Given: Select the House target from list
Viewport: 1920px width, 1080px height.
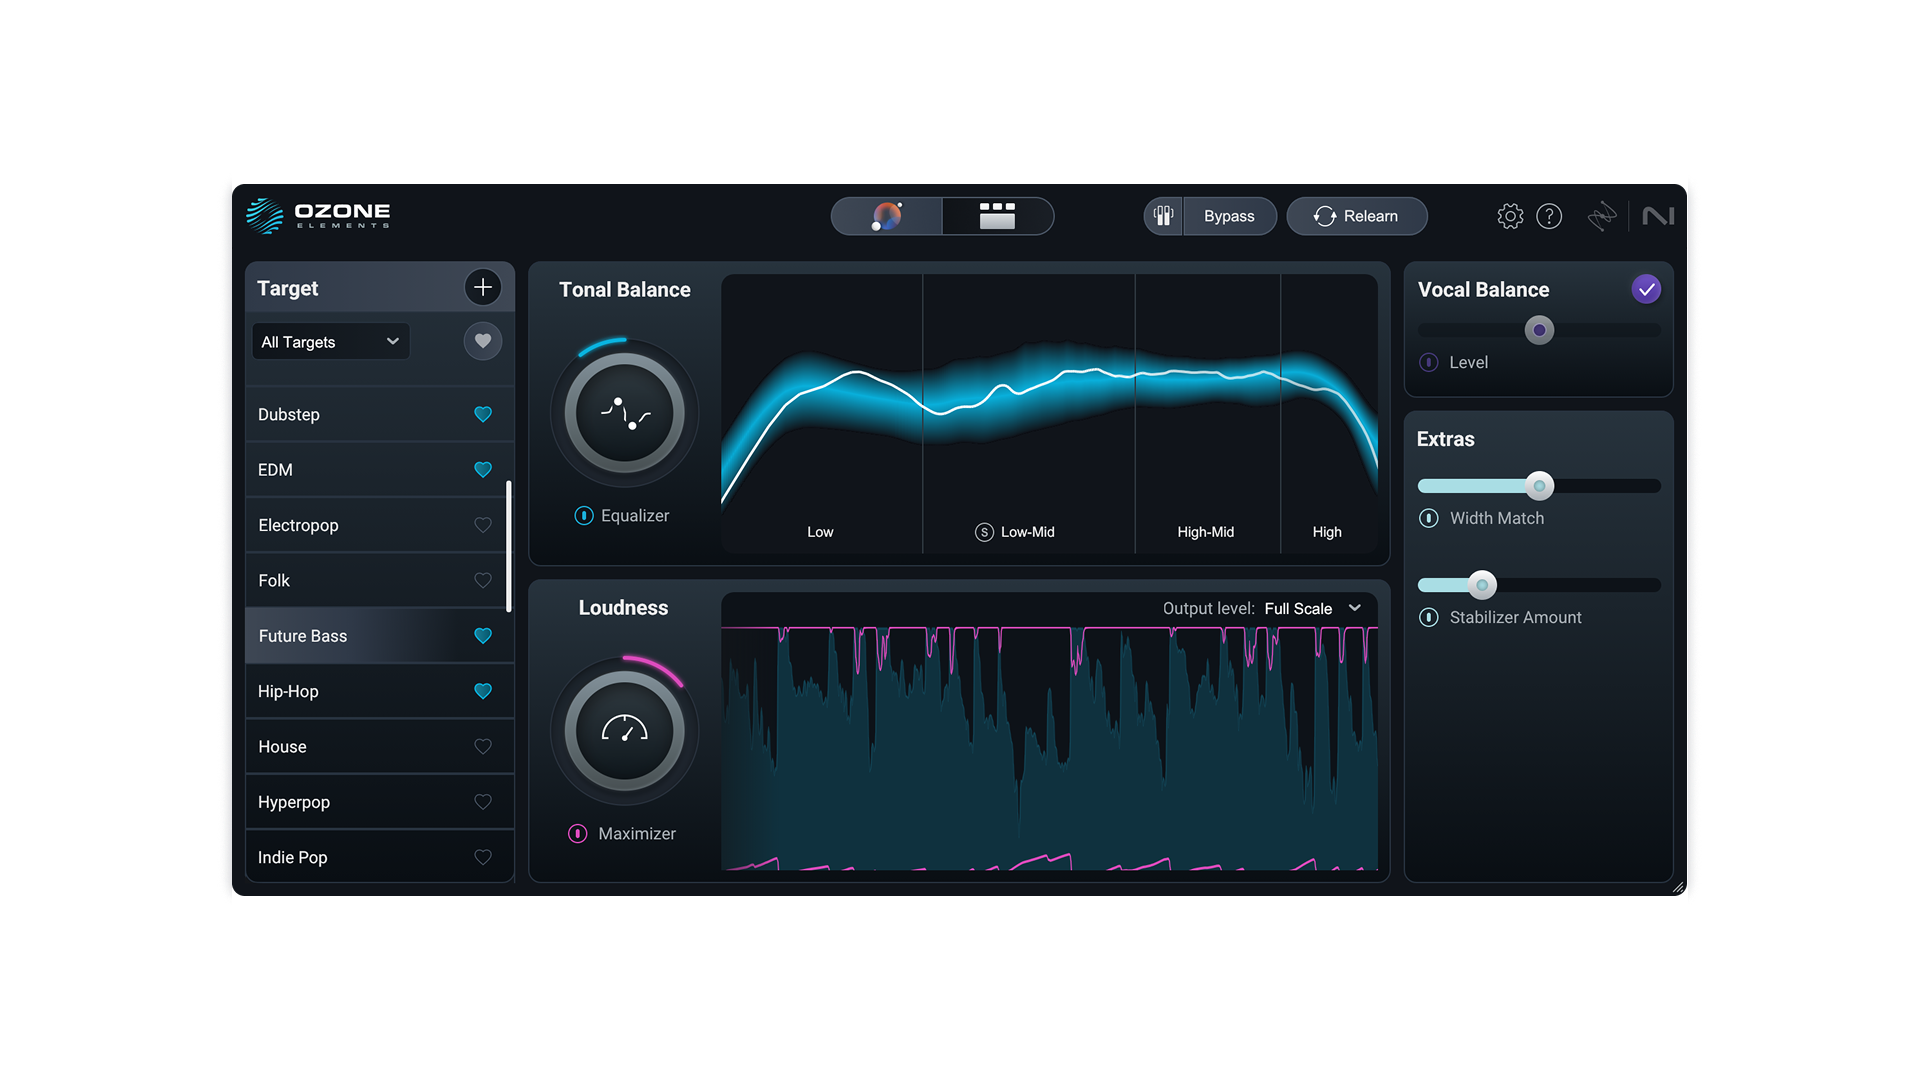Looking at the screenshot, I should point(283,747).
